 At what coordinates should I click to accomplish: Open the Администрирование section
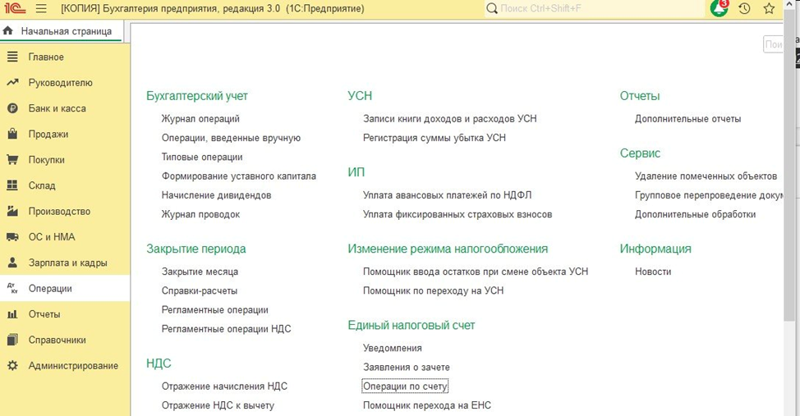pos(65,365)
